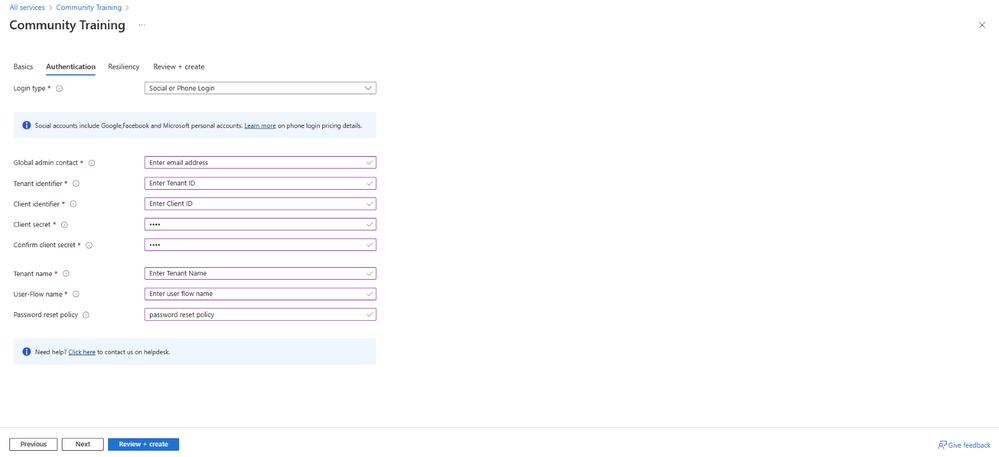The width and height of the screenshot is (999, 457).
Task: Click info icon beside Tenant name
Action: point(66,273)
